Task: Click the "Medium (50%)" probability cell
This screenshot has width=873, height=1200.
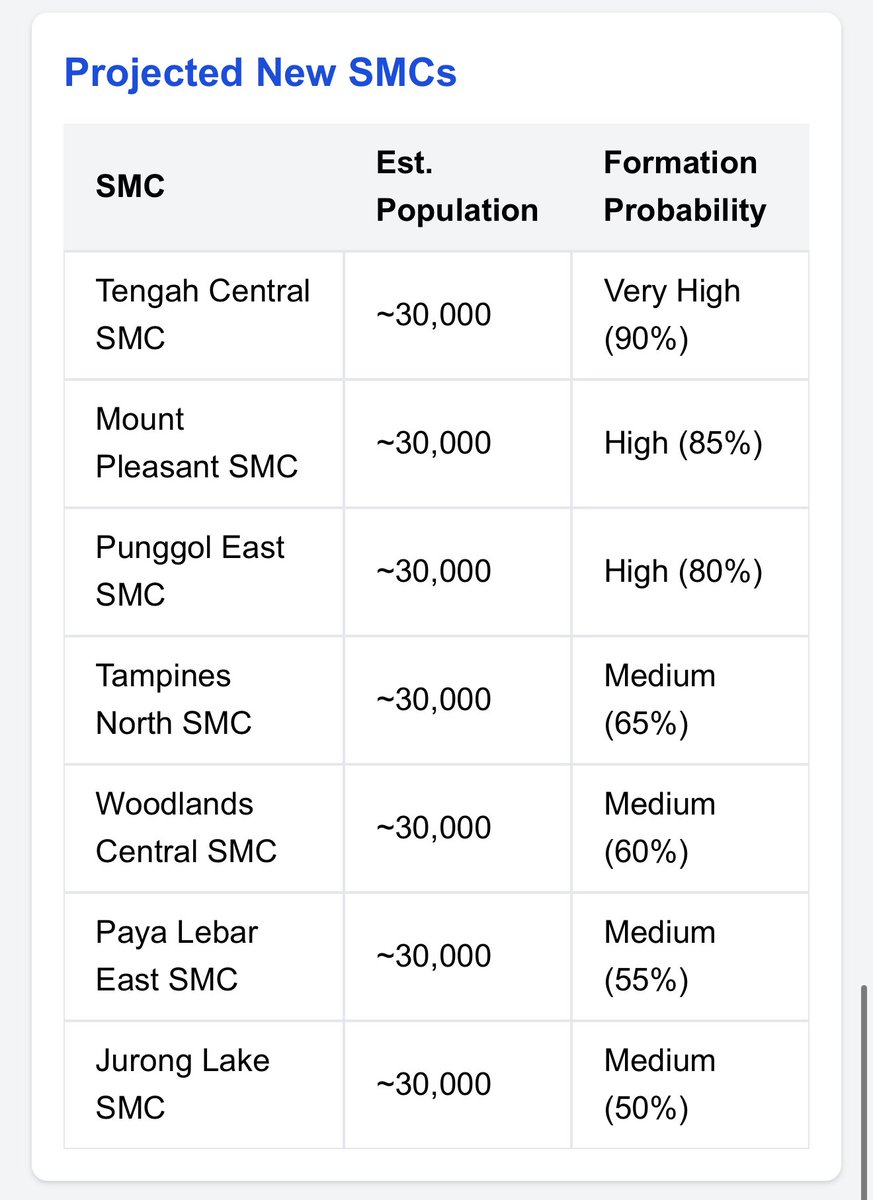Action: coord(660,1083)
